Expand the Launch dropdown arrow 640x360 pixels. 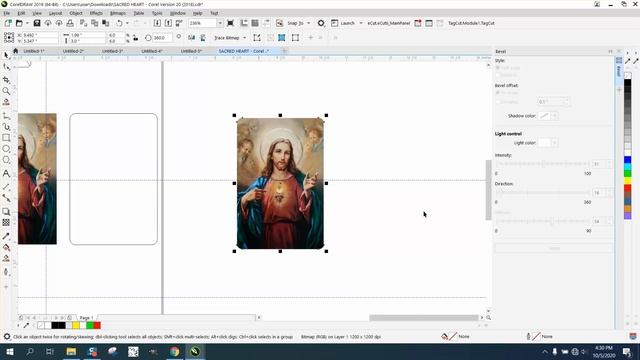(361, 23)
